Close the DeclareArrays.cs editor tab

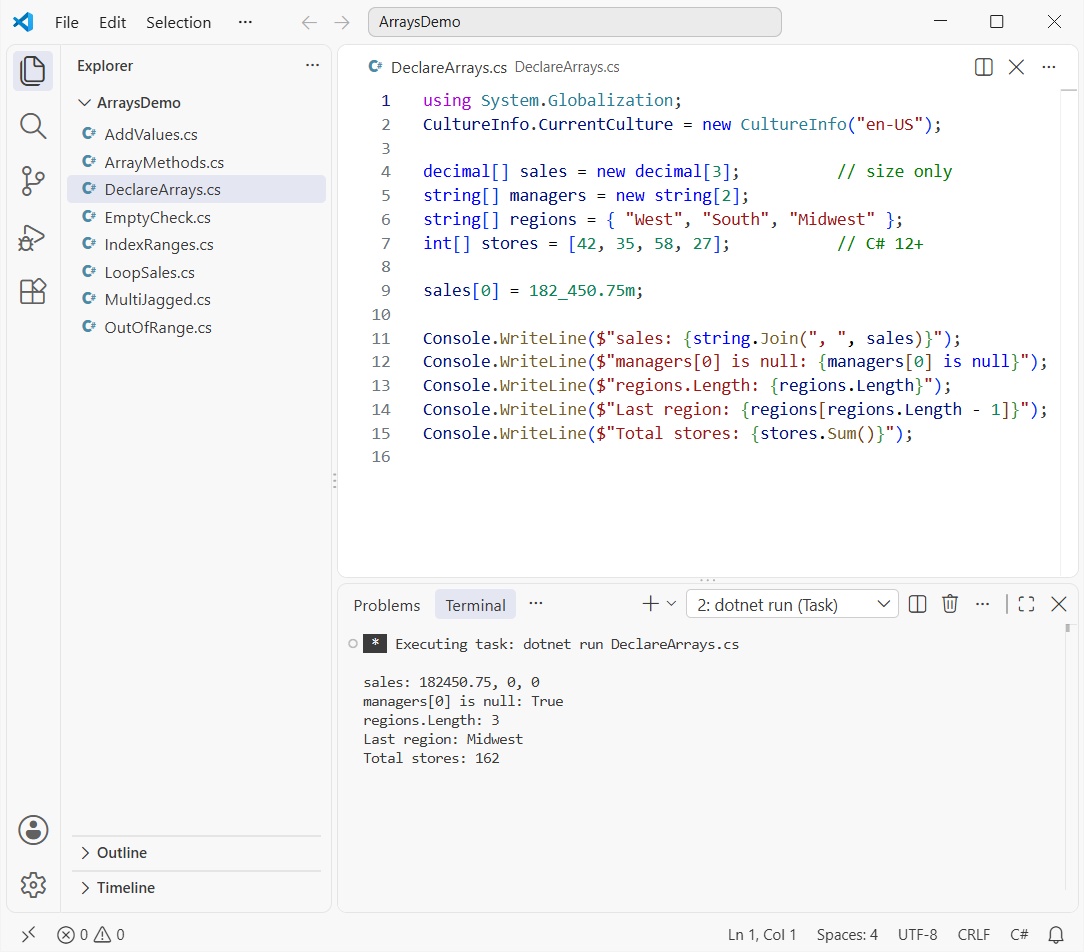[1016, 67]
